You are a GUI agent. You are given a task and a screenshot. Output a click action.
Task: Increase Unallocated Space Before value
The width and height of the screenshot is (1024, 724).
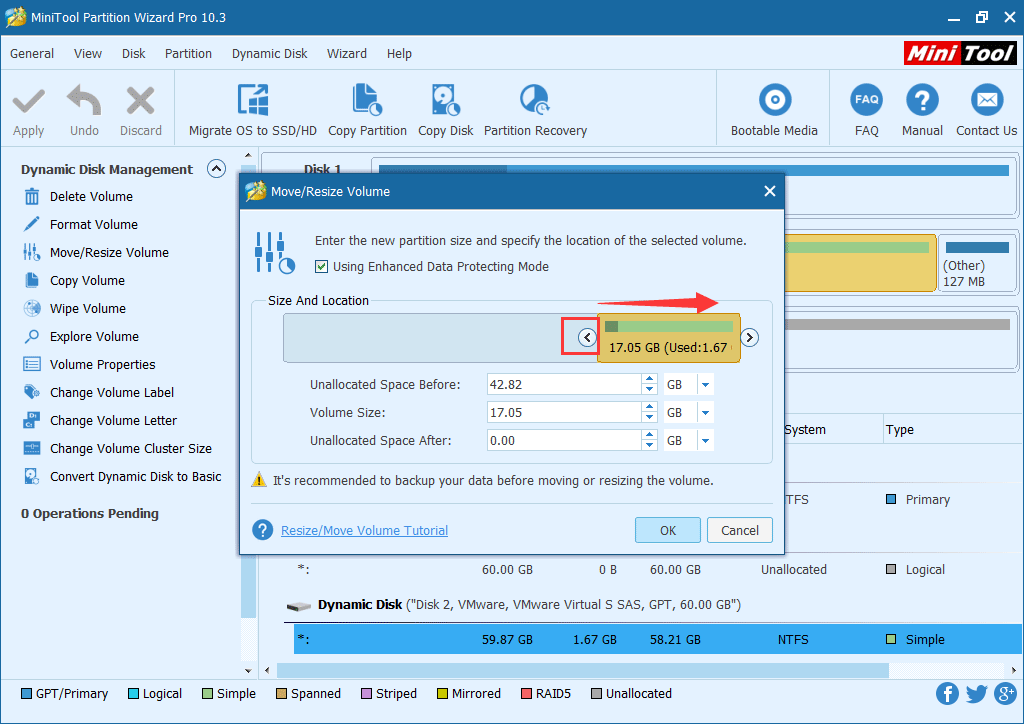649,379
